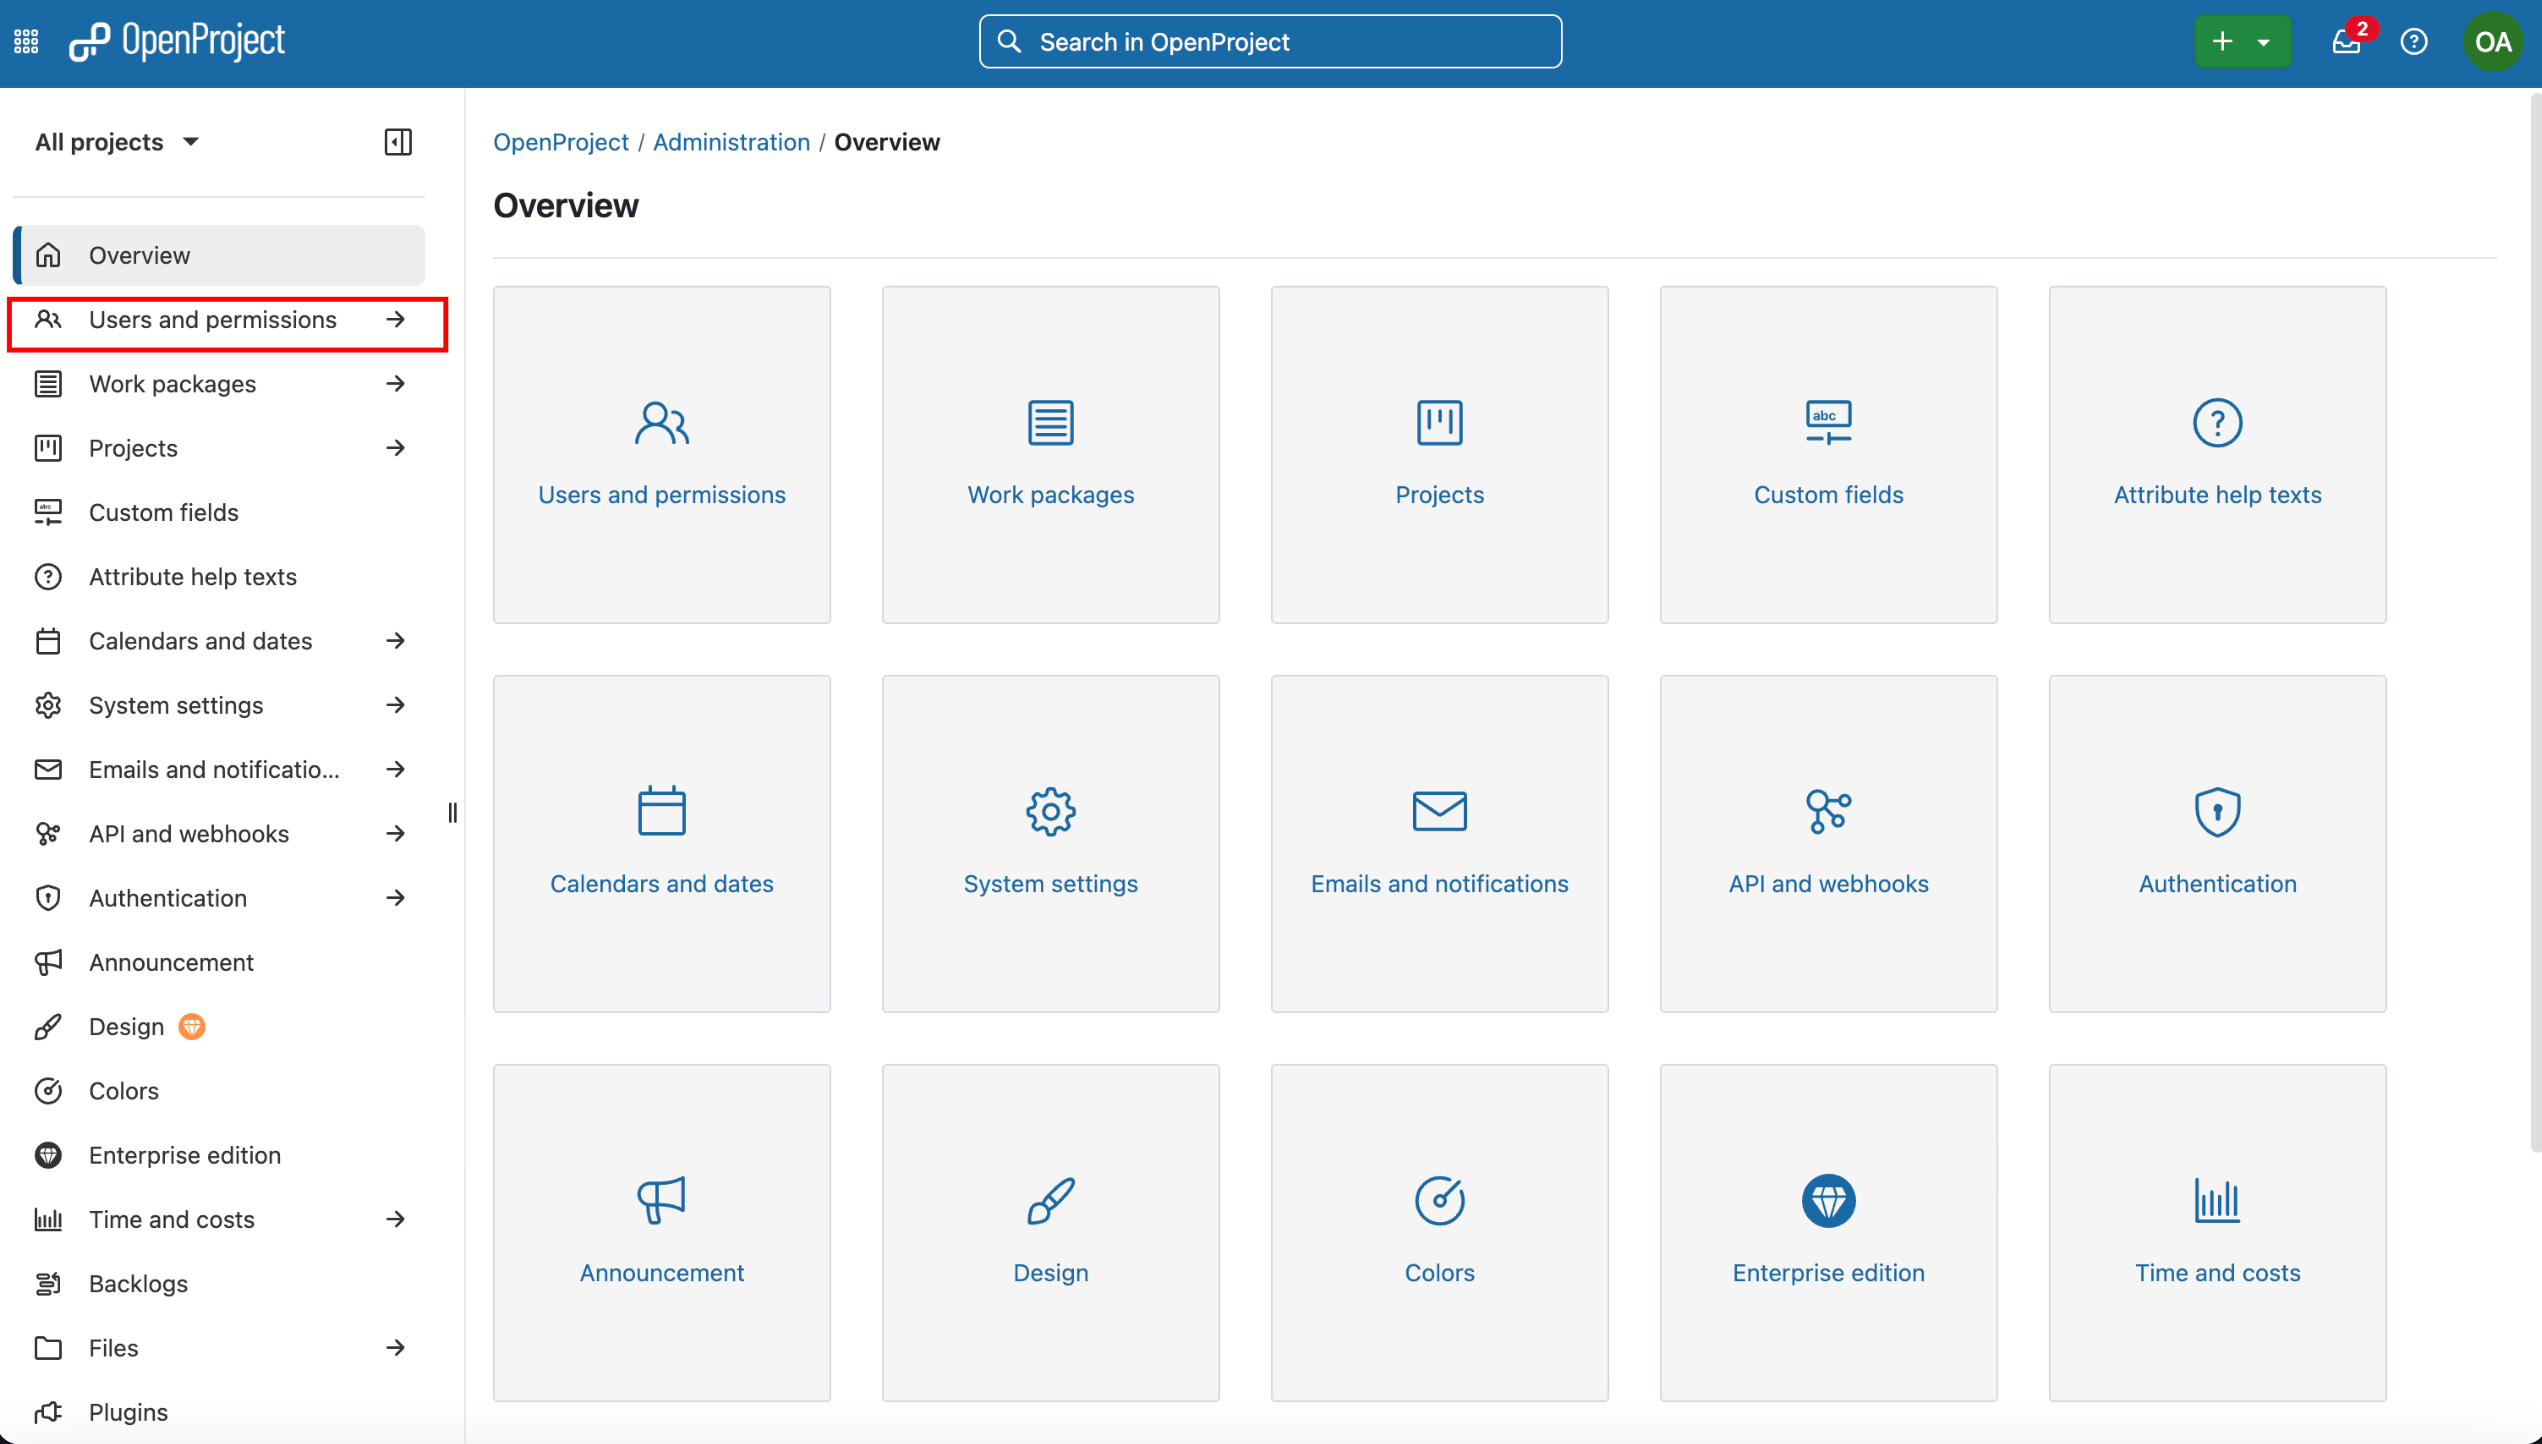Open Announcement in the sidebar

coord(219,963)
